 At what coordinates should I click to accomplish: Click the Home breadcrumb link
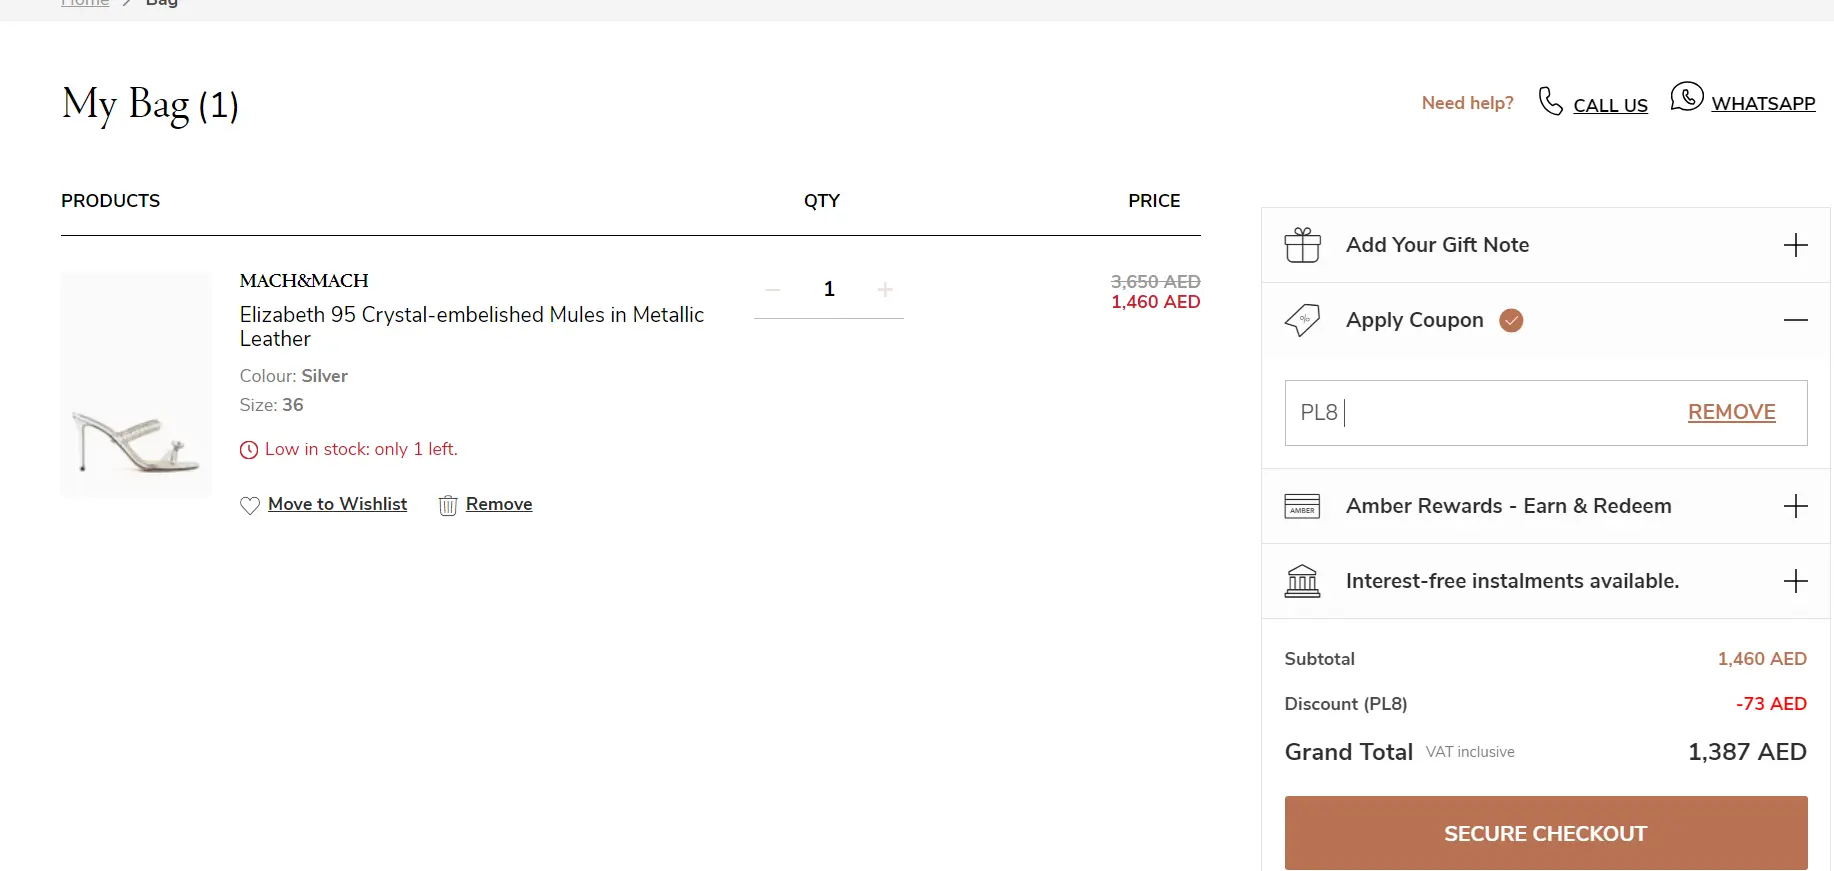pyautogui.click(x=85, y=3)
